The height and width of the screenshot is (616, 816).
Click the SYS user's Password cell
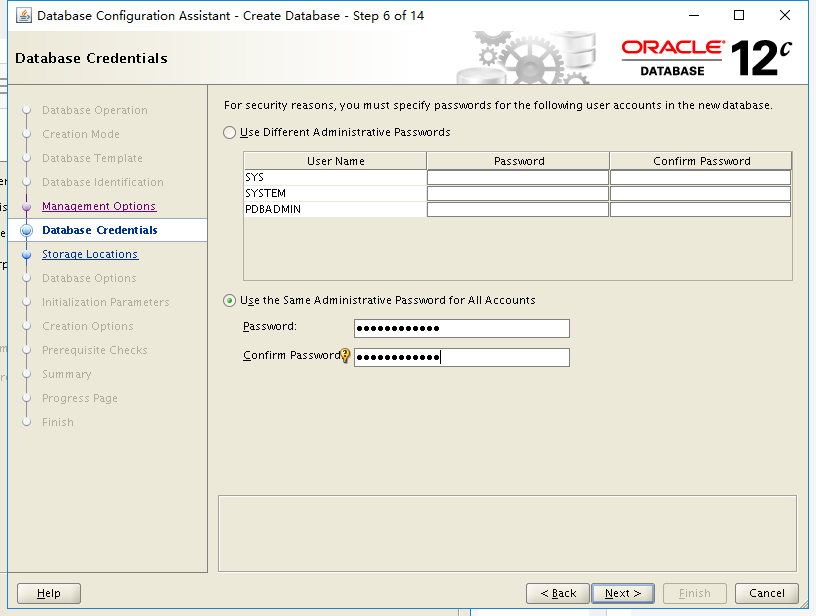coord(517,177)
